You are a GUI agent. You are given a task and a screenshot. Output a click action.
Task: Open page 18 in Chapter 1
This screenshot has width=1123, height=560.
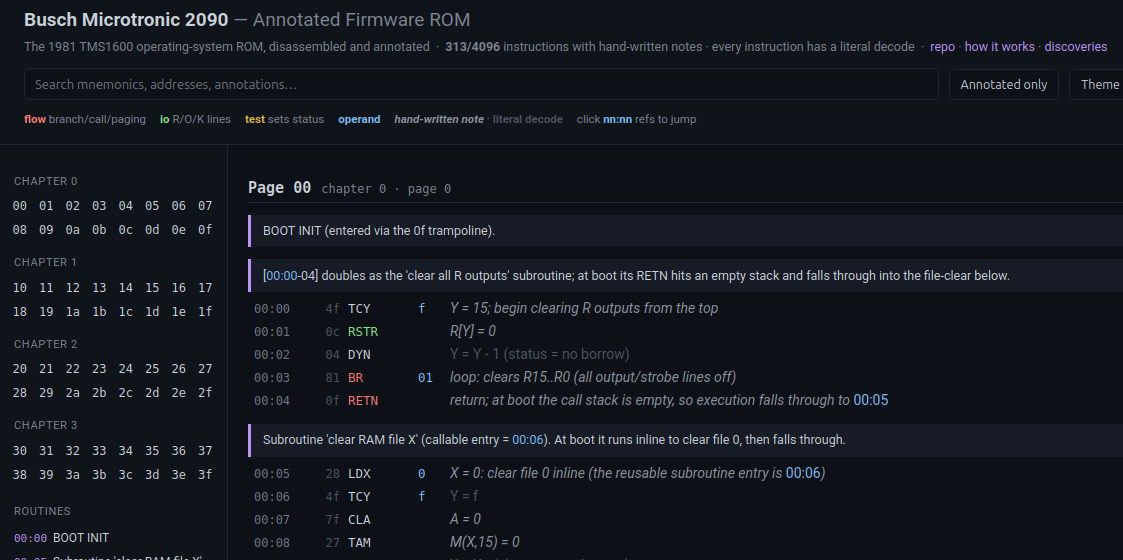click(x=20, y=312)
